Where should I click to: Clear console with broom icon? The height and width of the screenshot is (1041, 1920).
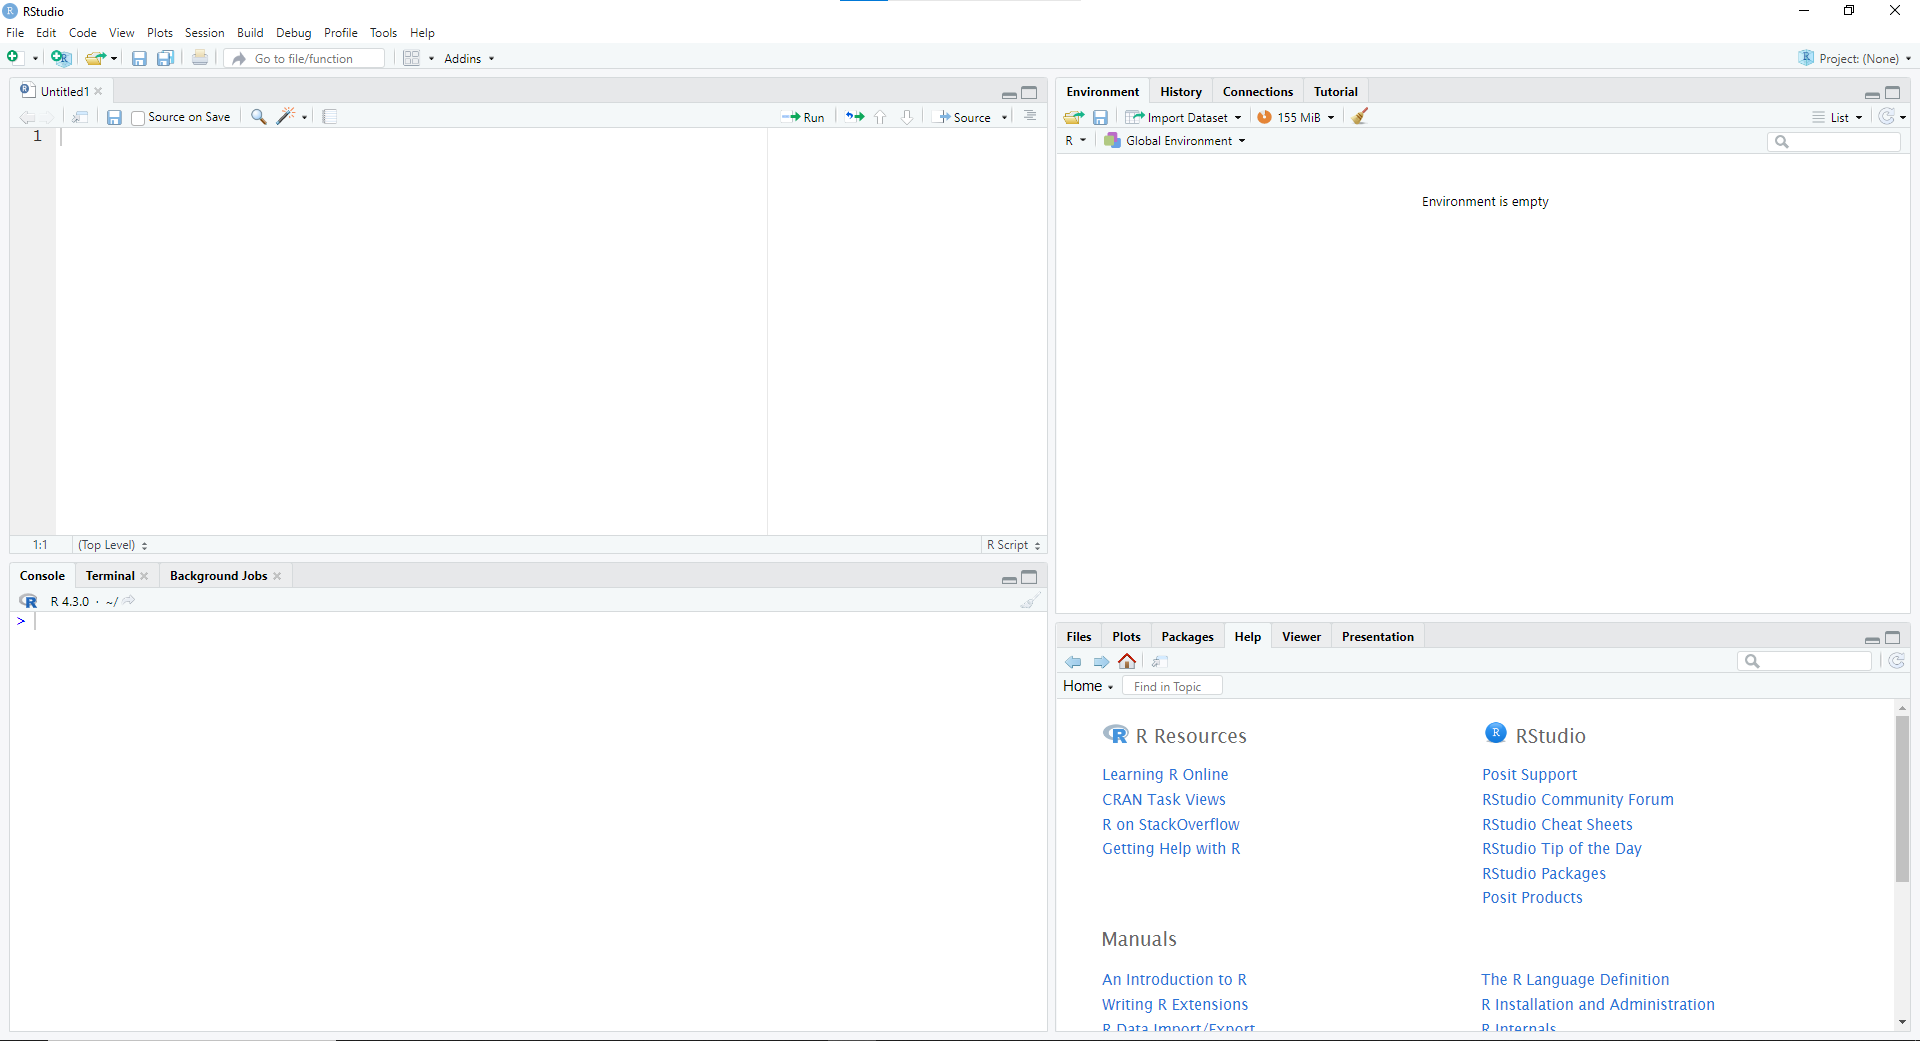pos(1030,600)
